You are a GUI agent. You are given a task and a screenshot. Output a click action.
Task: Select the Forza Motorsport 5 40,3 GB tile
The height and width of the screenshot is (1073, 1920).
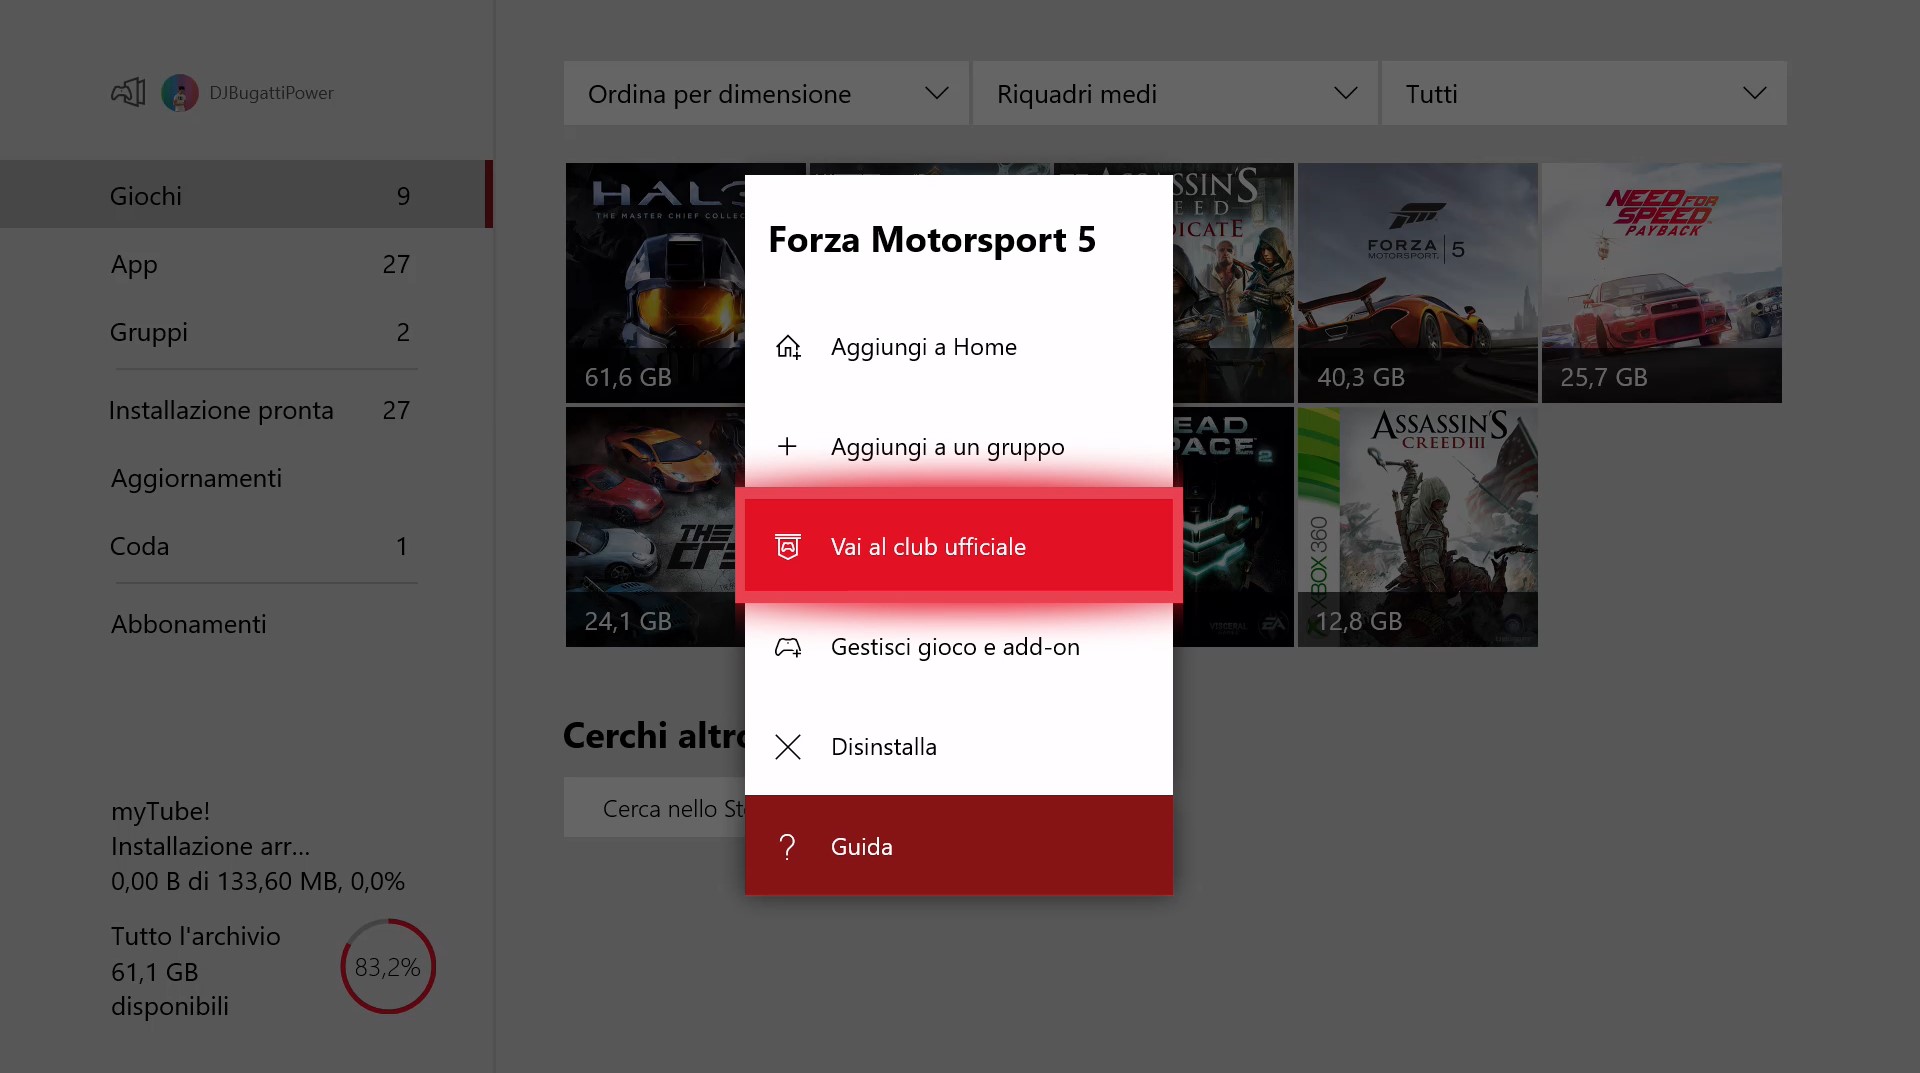(x=1417, y=283)
